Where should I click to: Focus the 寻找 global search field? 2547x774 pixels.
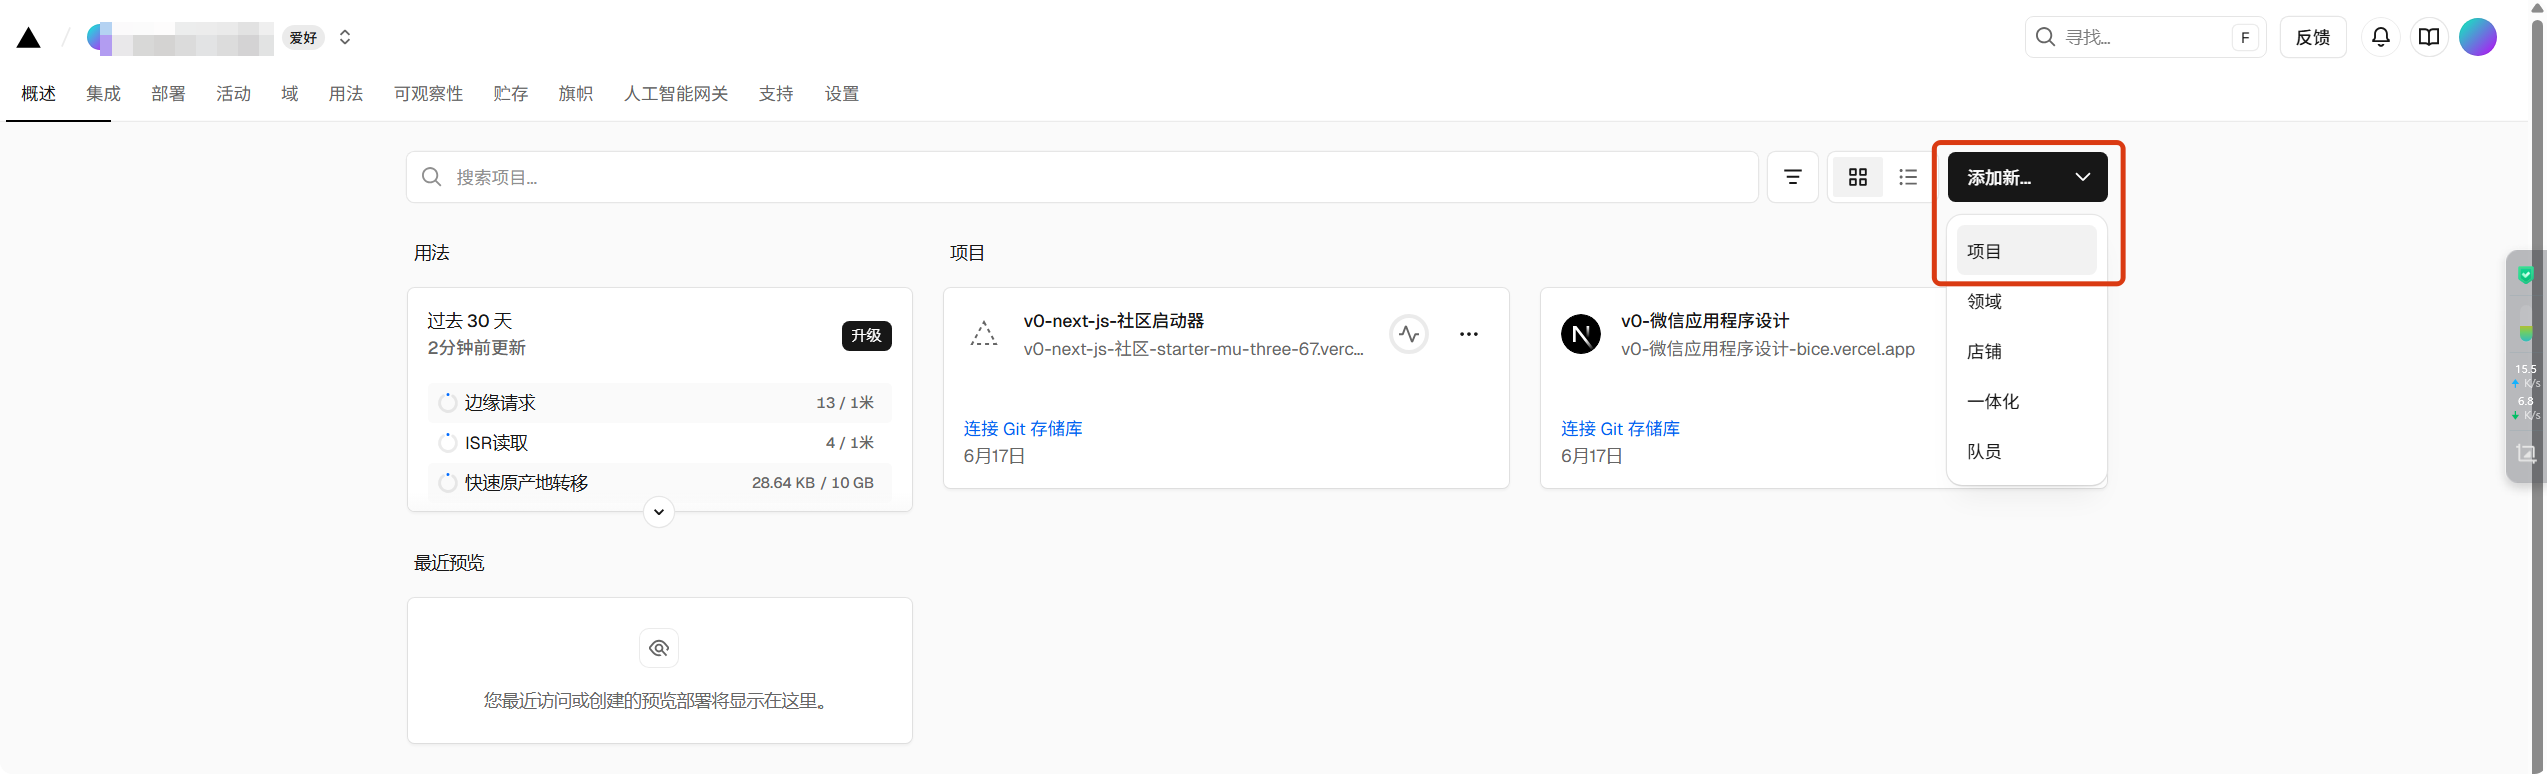coord(2146,37)
